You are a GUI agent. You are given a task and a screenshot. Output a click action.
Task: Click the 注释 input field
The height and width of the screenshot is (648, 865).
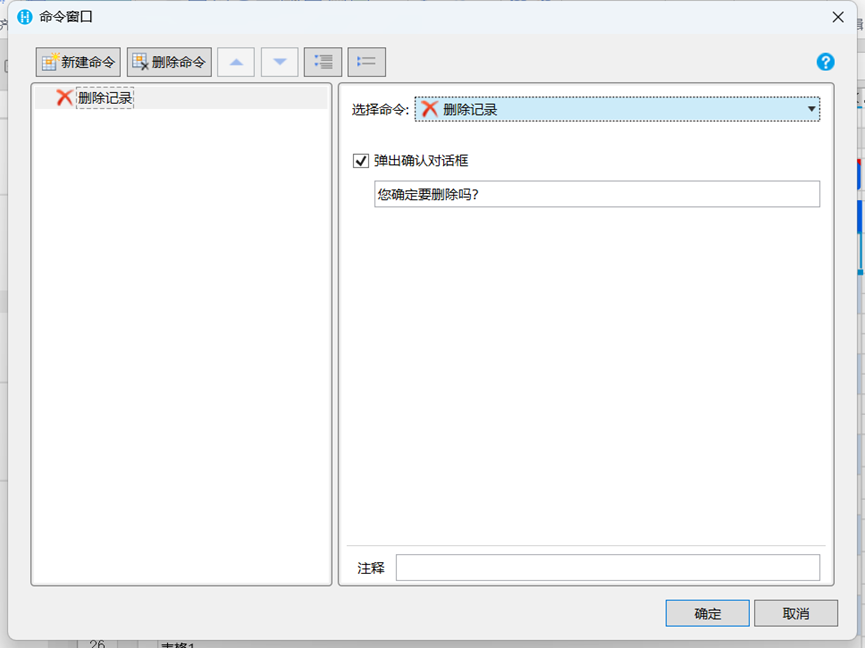608,567
